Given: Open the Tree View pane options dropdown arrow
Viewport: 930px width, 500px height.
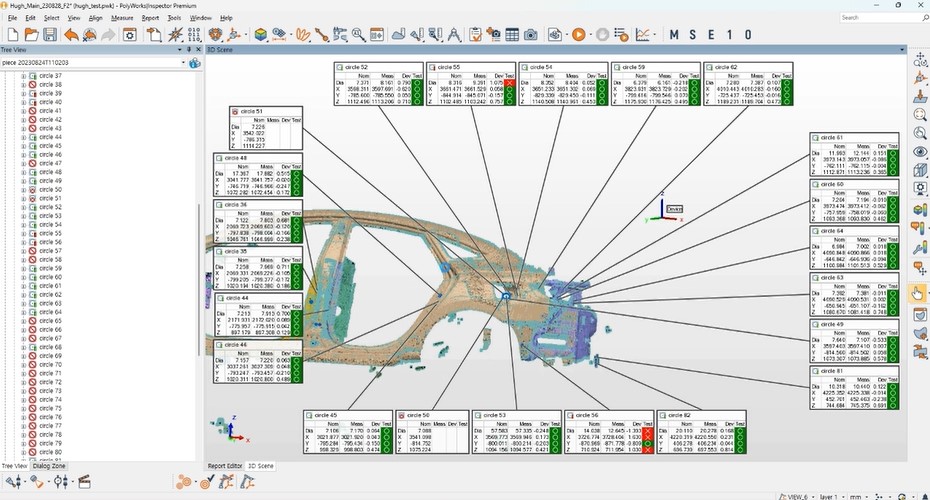Looking at the screenshot, I should [x=181, y=50].
